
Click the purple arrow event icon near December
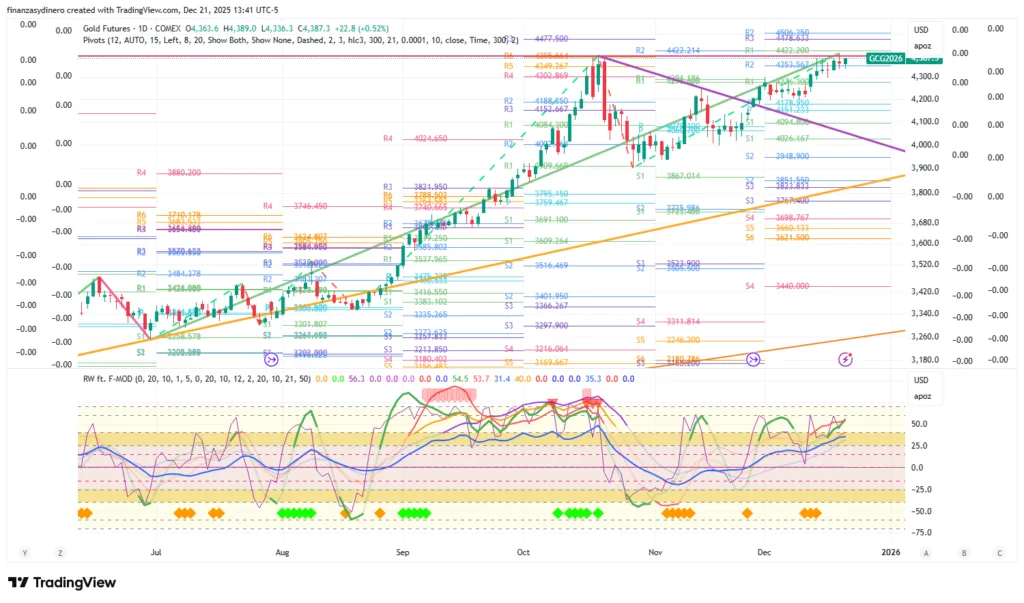pyautogui.click(x=753, y=358)
